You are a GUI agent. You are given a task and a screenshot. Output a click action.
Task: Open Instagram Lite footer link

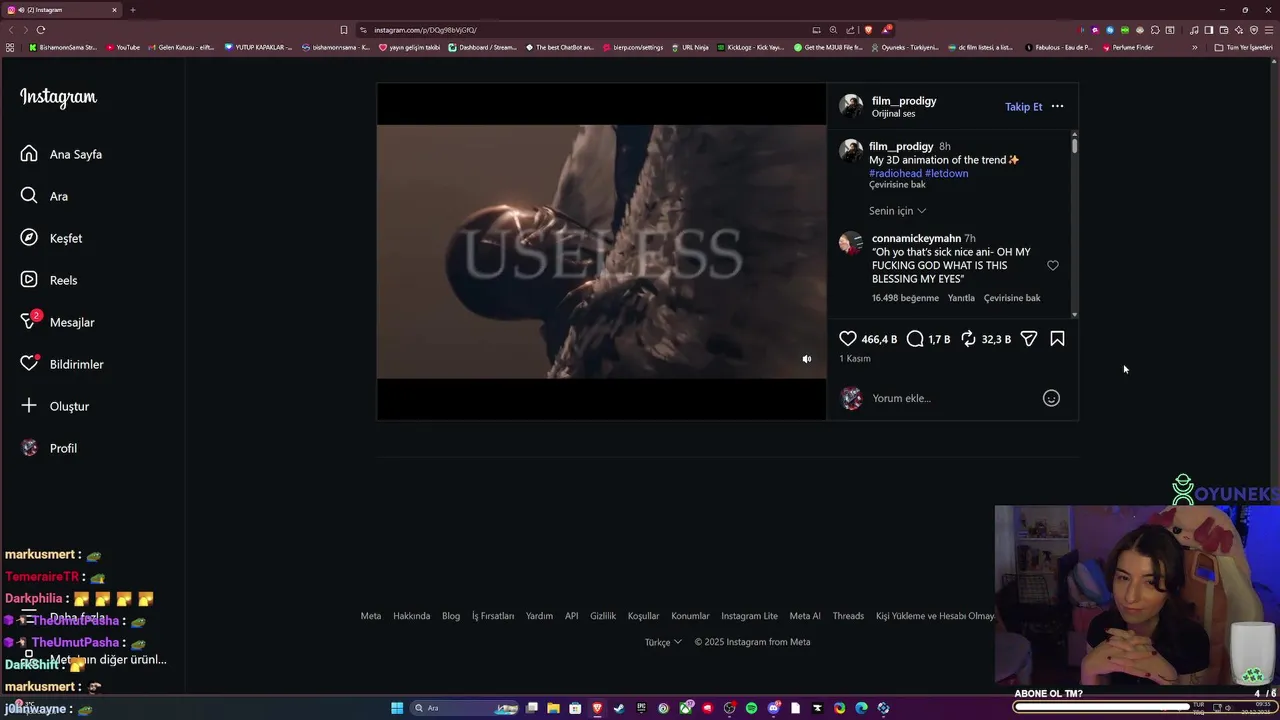coord(749,616)
